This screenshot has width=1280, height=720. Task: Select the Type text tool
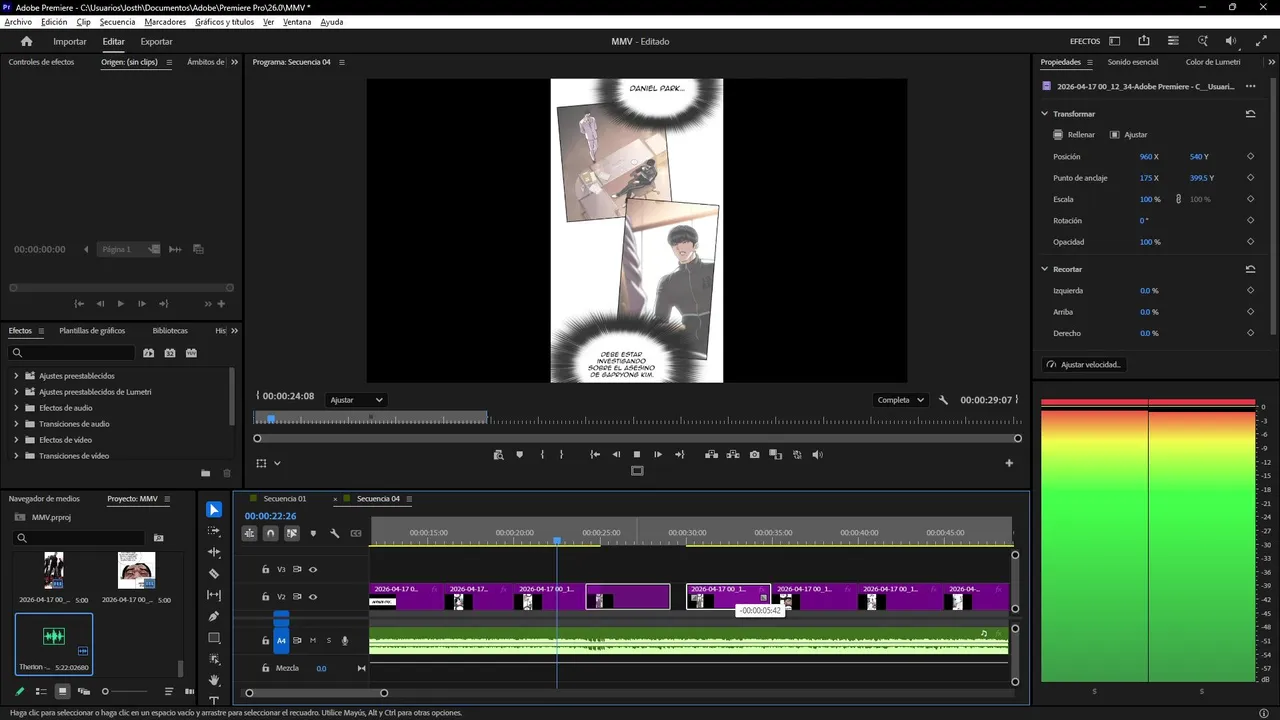[214, 700]
